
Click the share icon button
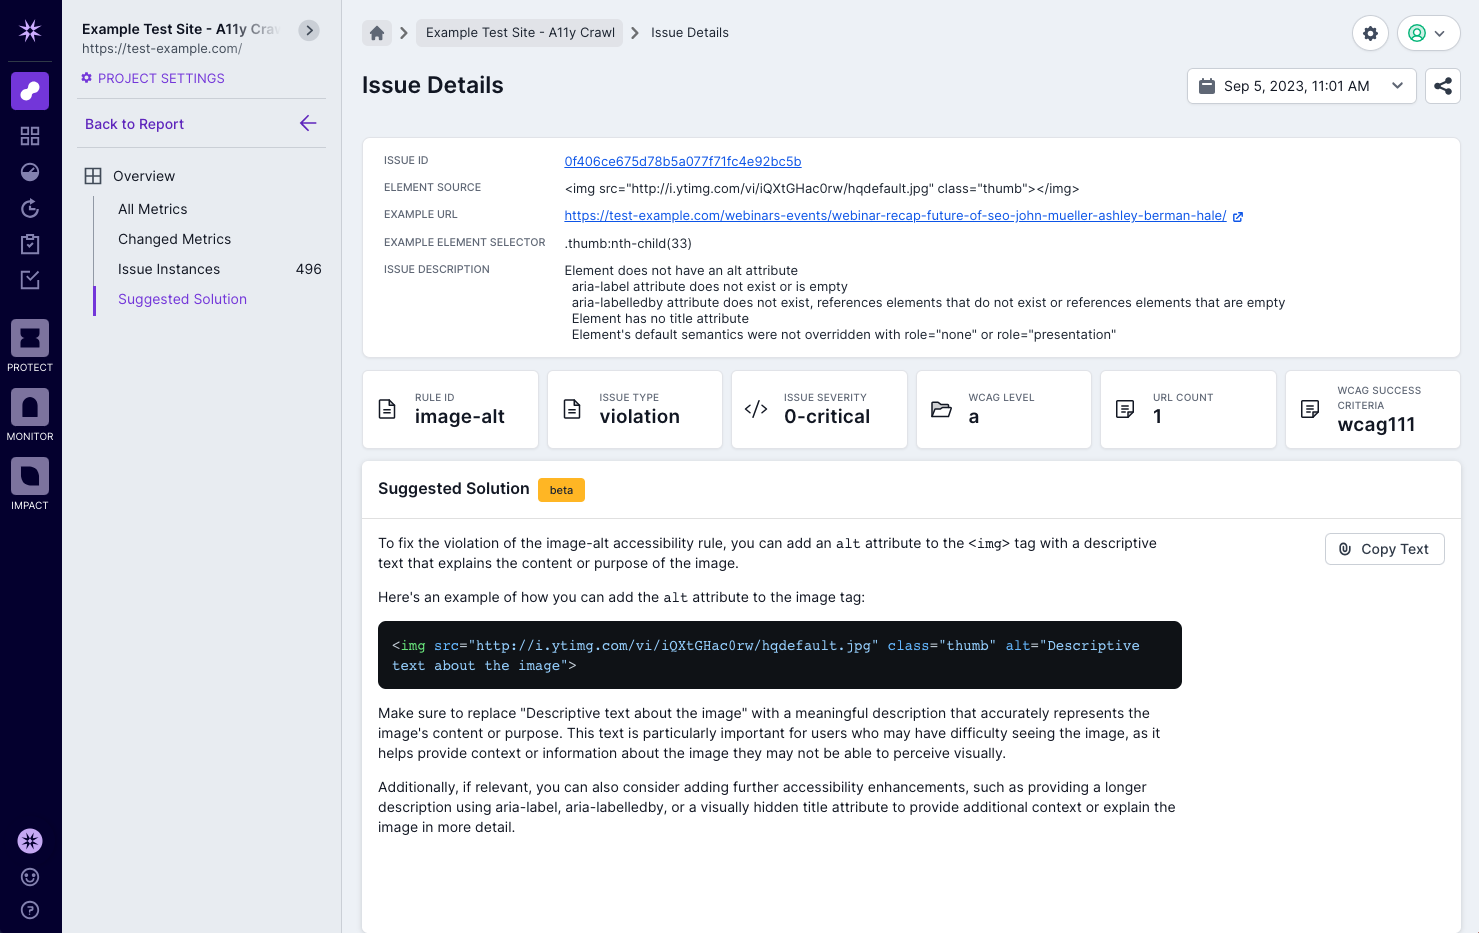click(x=1442, y=86)
